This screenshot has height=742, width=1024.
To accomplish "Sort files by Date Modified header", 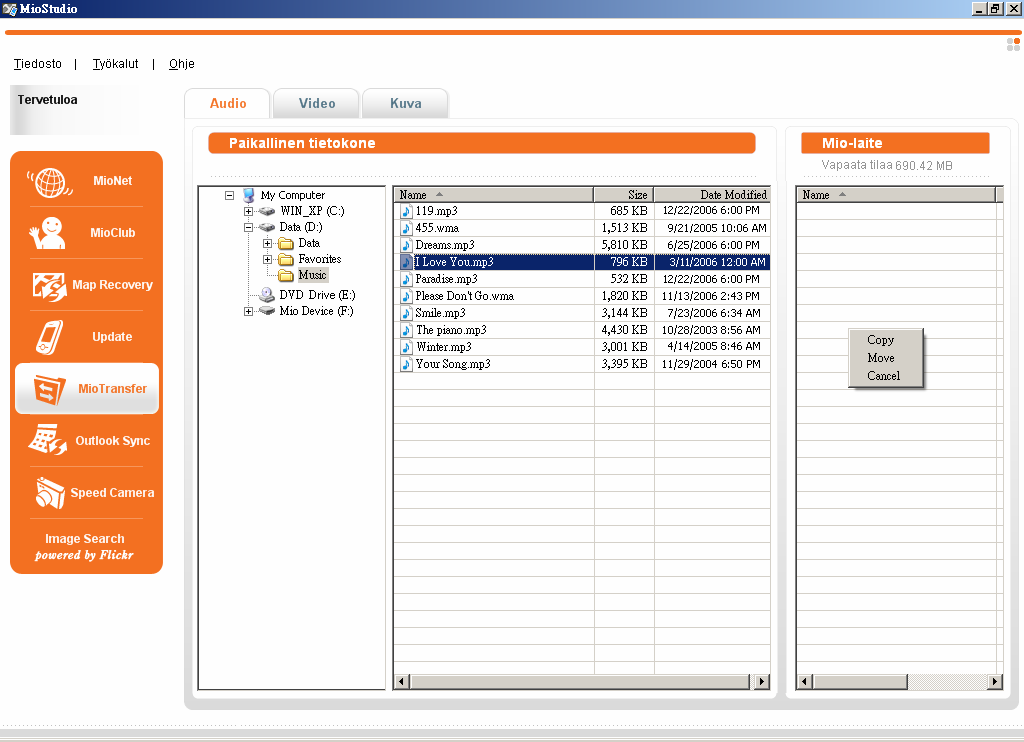I will click(712, 195).
